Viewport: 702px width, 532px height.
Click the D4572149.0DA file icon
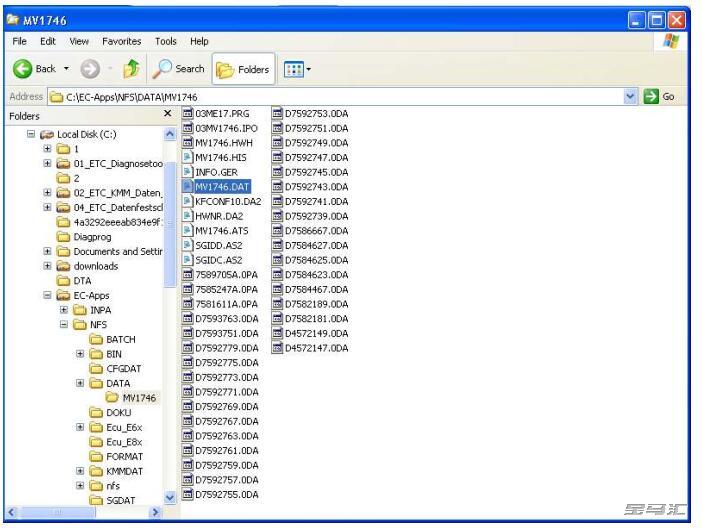pyautogui.click(x=278, y=333)
